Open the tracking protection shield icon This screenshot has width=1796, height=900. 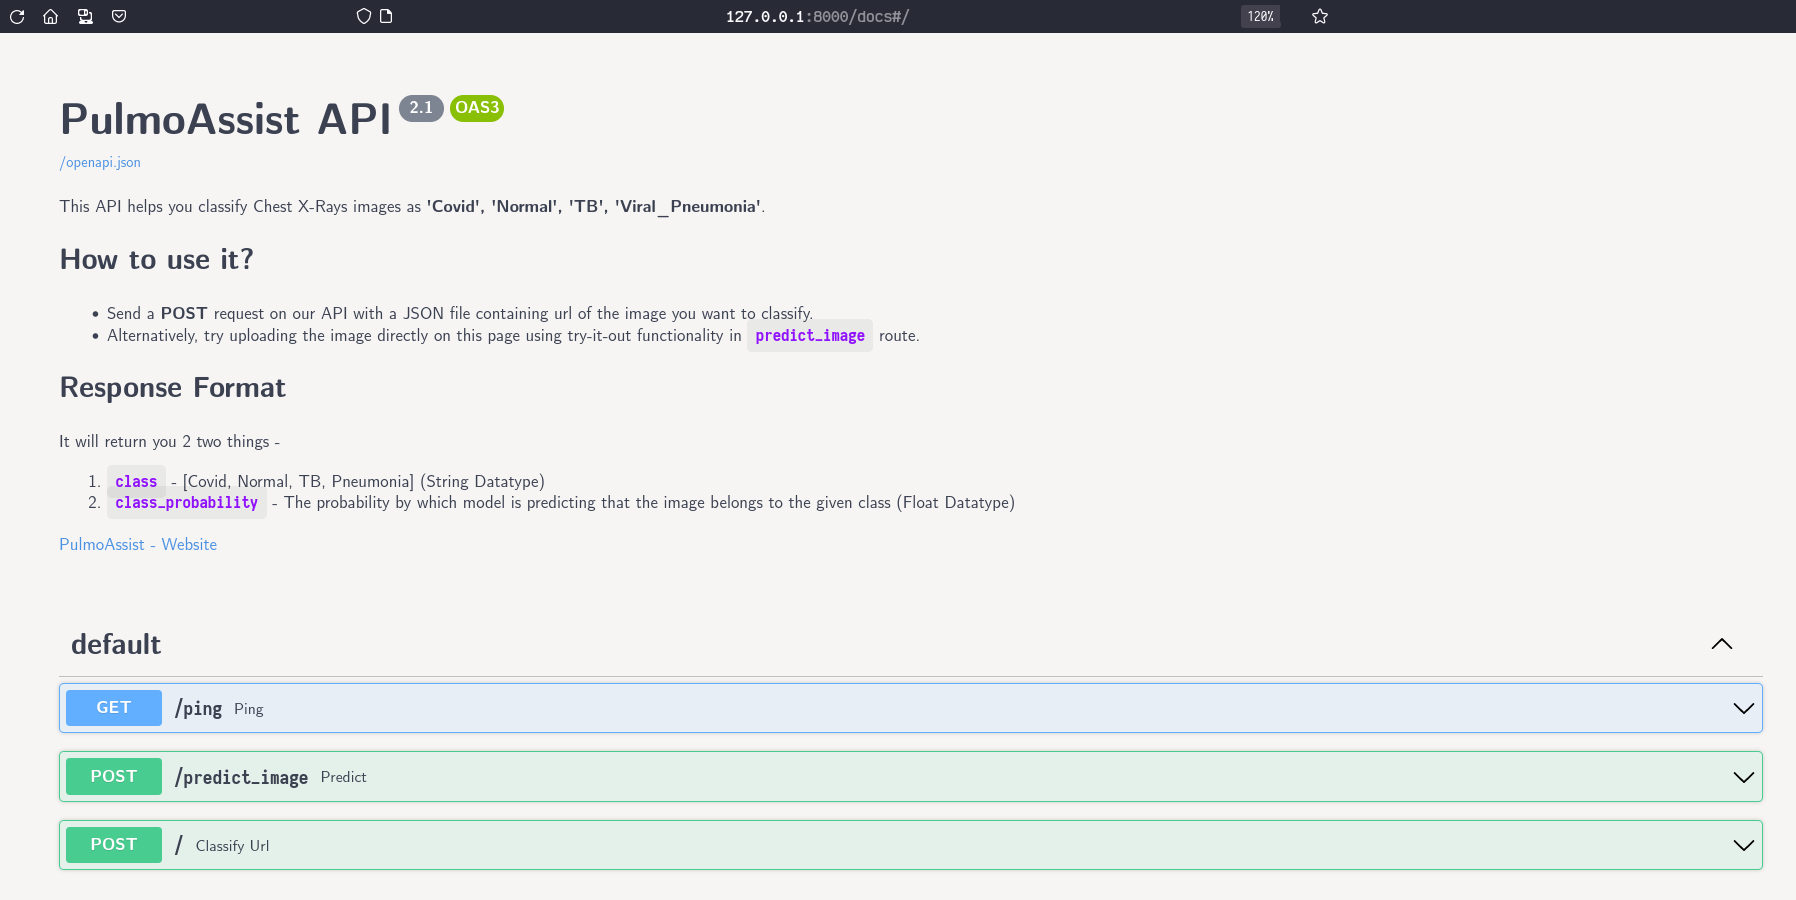coord(364,16)
